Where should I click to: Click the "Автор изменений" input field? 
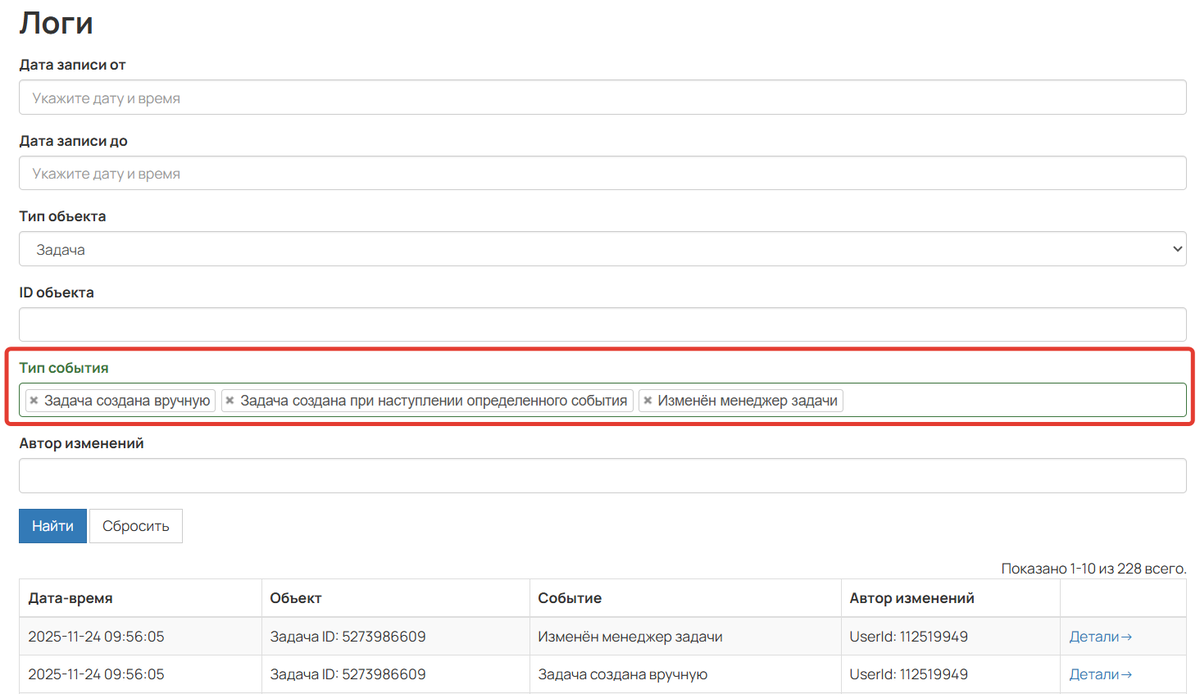click(602, 476)
